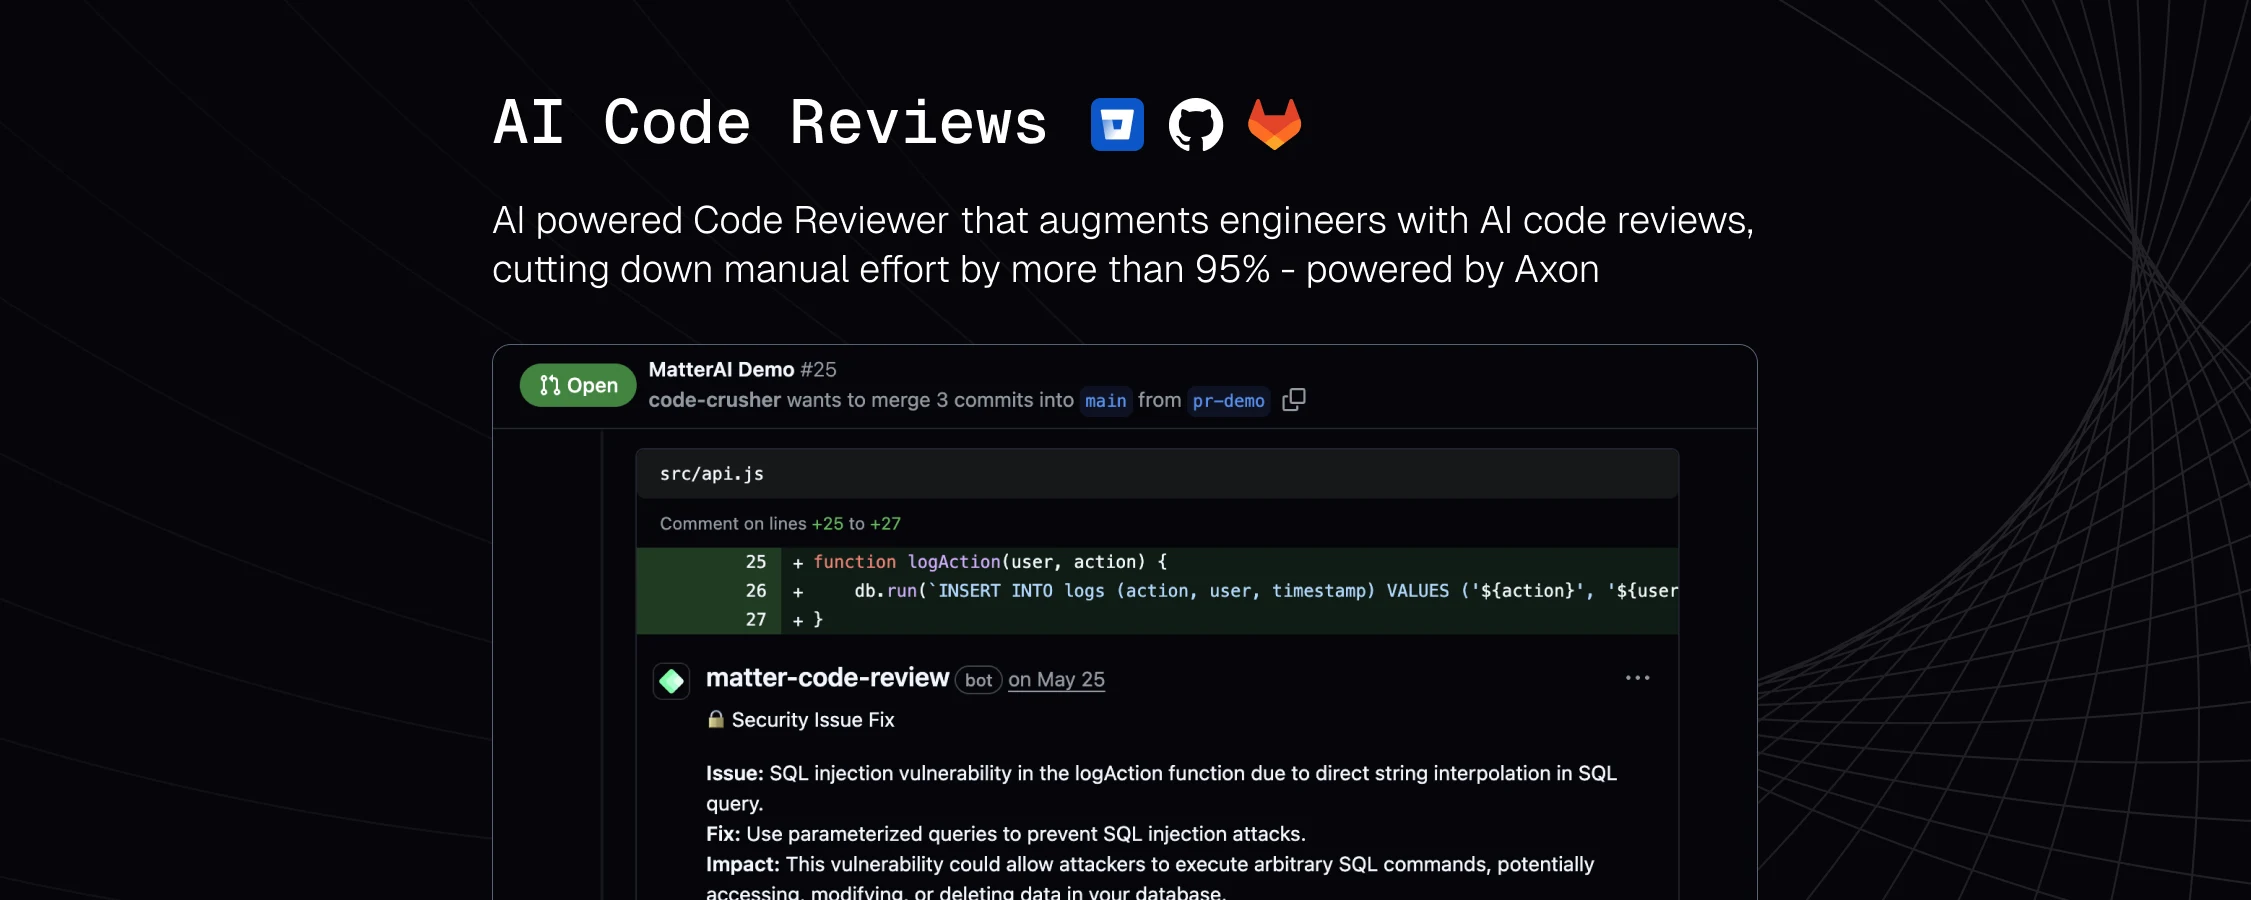Click the matter-code-review bot avatar
Screen dimensions: 2251x900
point(671,681)
